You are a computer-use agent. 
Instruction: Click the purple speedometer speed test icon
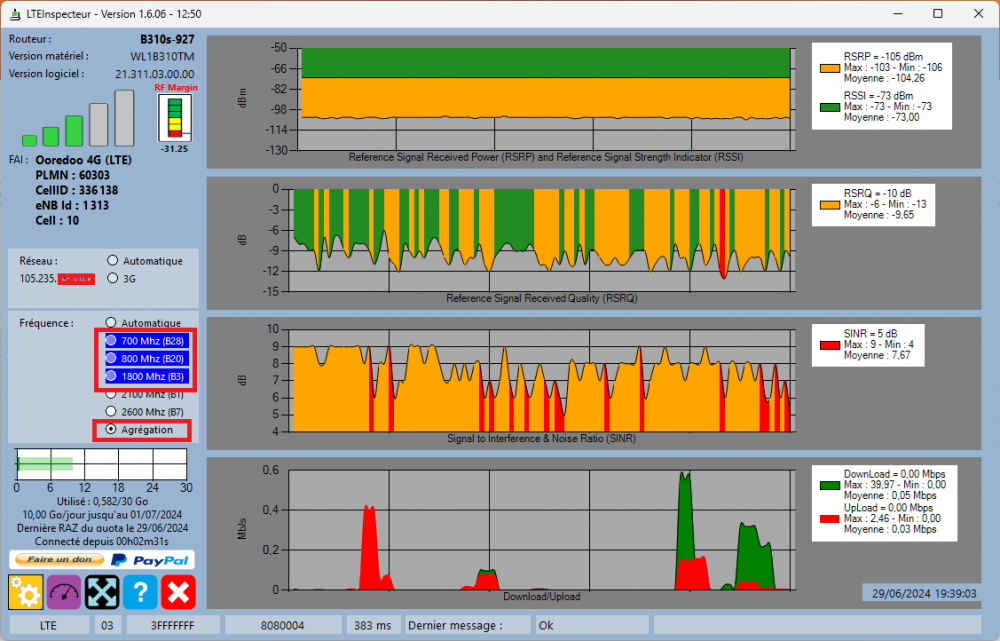[64, 591]
